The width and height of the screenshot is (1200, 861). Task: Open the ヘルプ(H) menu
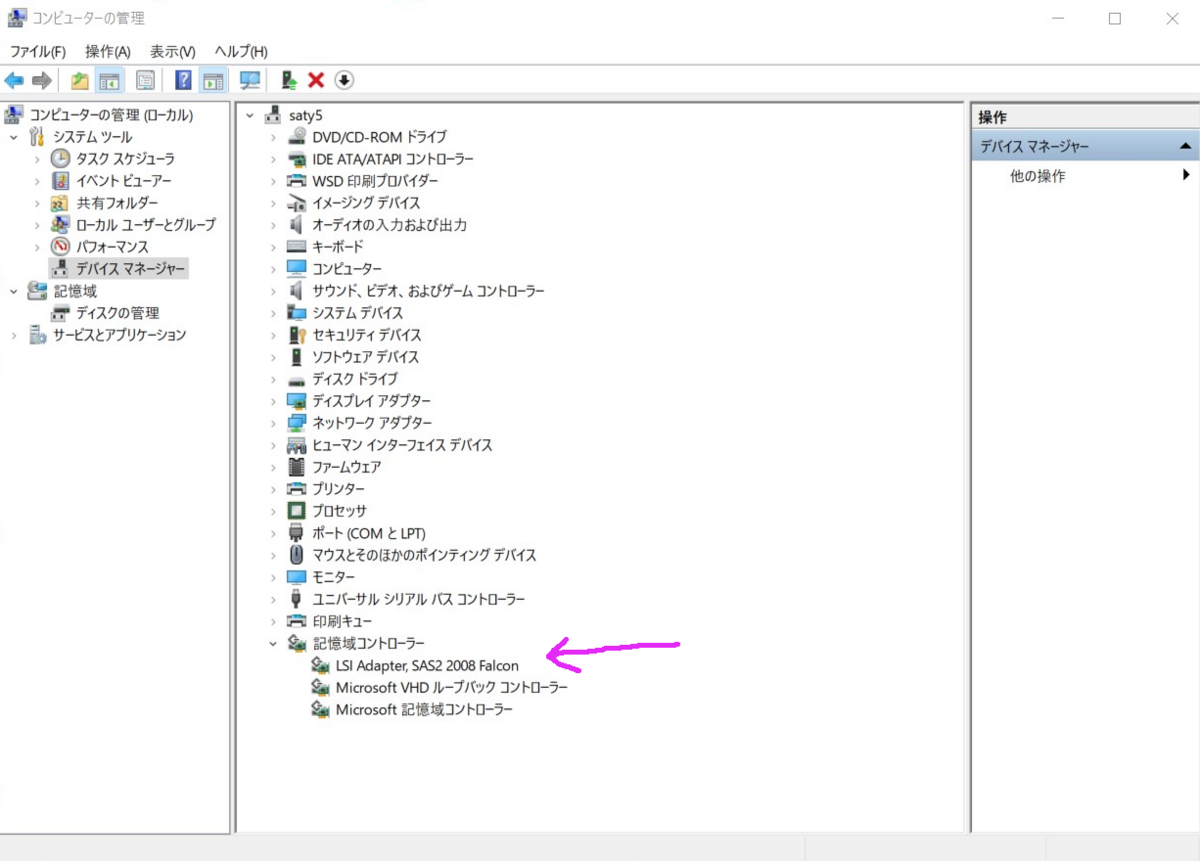coord(241,51)
